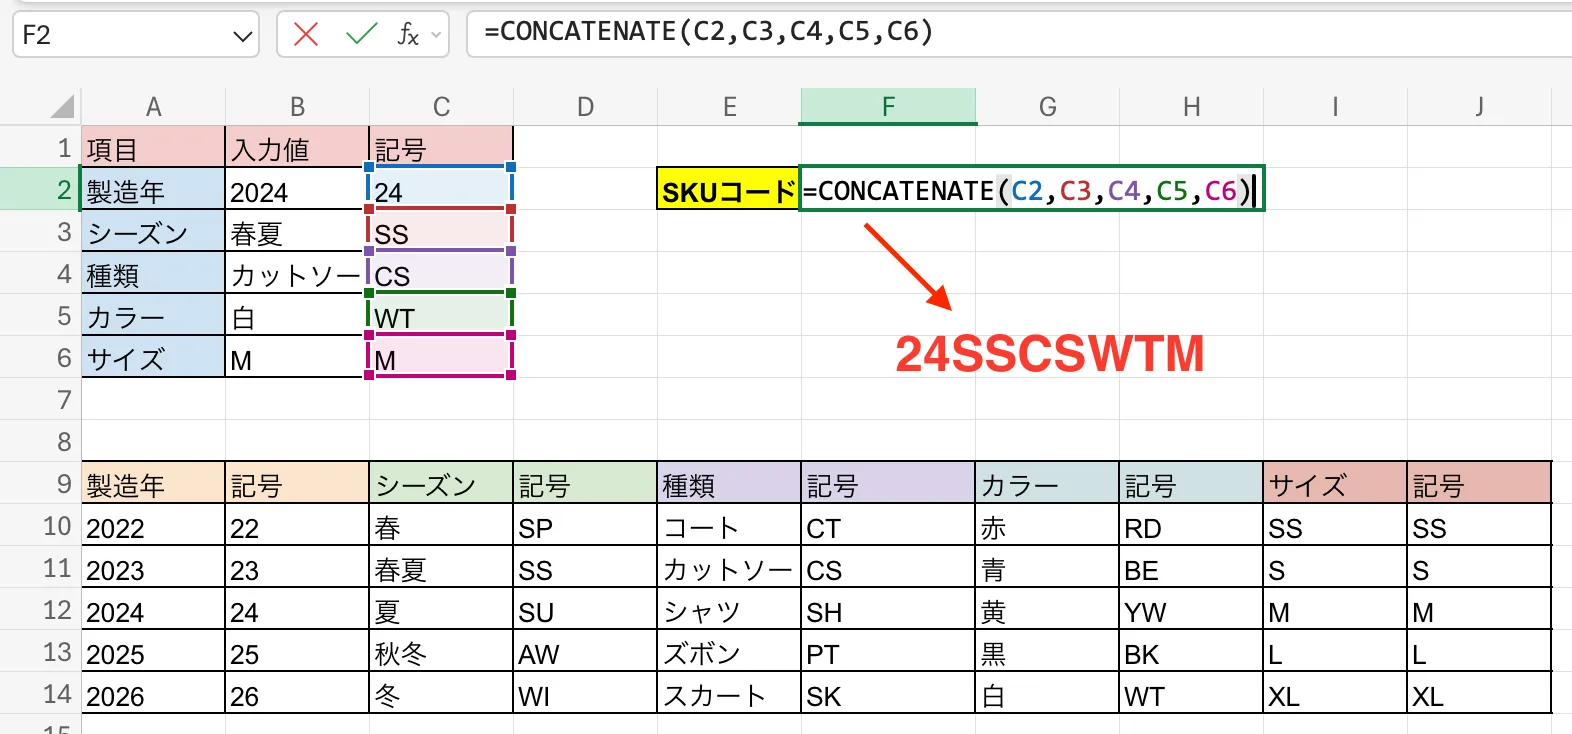Click cell H14 containing WT

click(x=1190, y=696)
